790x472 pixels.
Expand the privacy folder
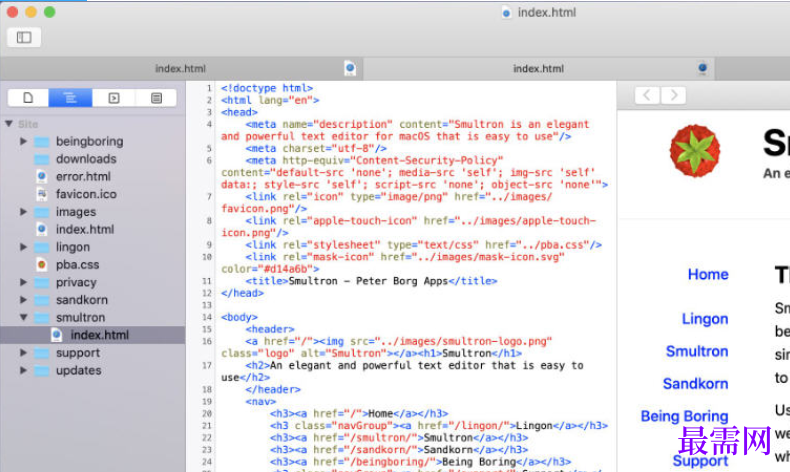pyautogui.click(x=23, y=283)
